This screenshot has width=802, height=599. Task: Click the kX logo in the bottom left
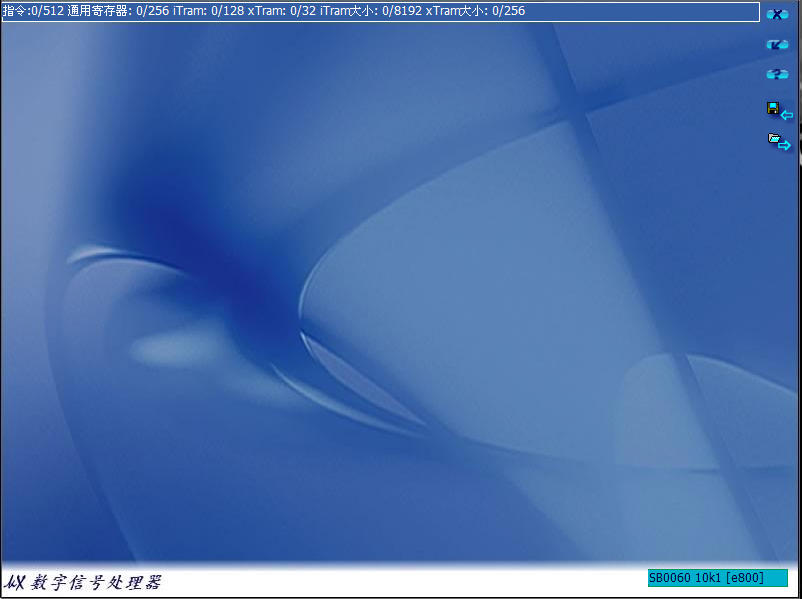point(15,582)
